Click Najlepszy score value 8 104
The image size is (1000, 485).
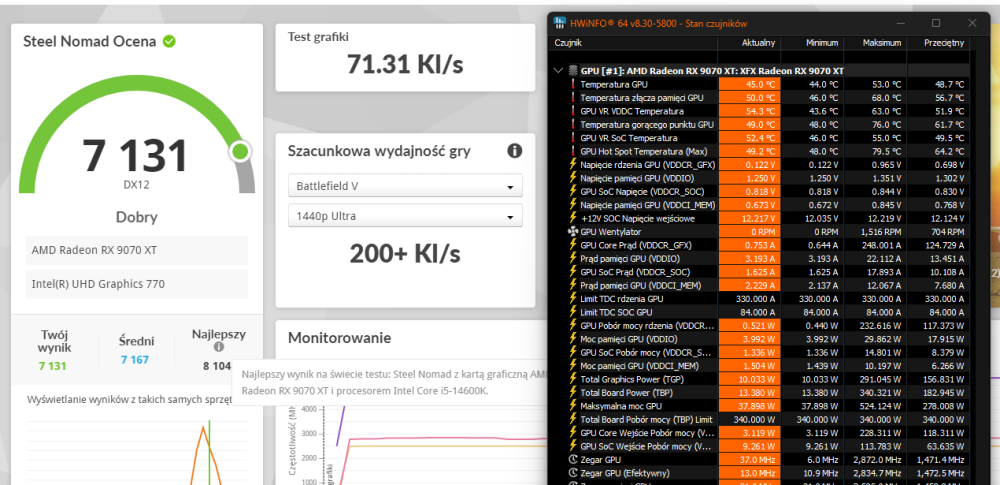pyautogui.click(x=217, y=366)
